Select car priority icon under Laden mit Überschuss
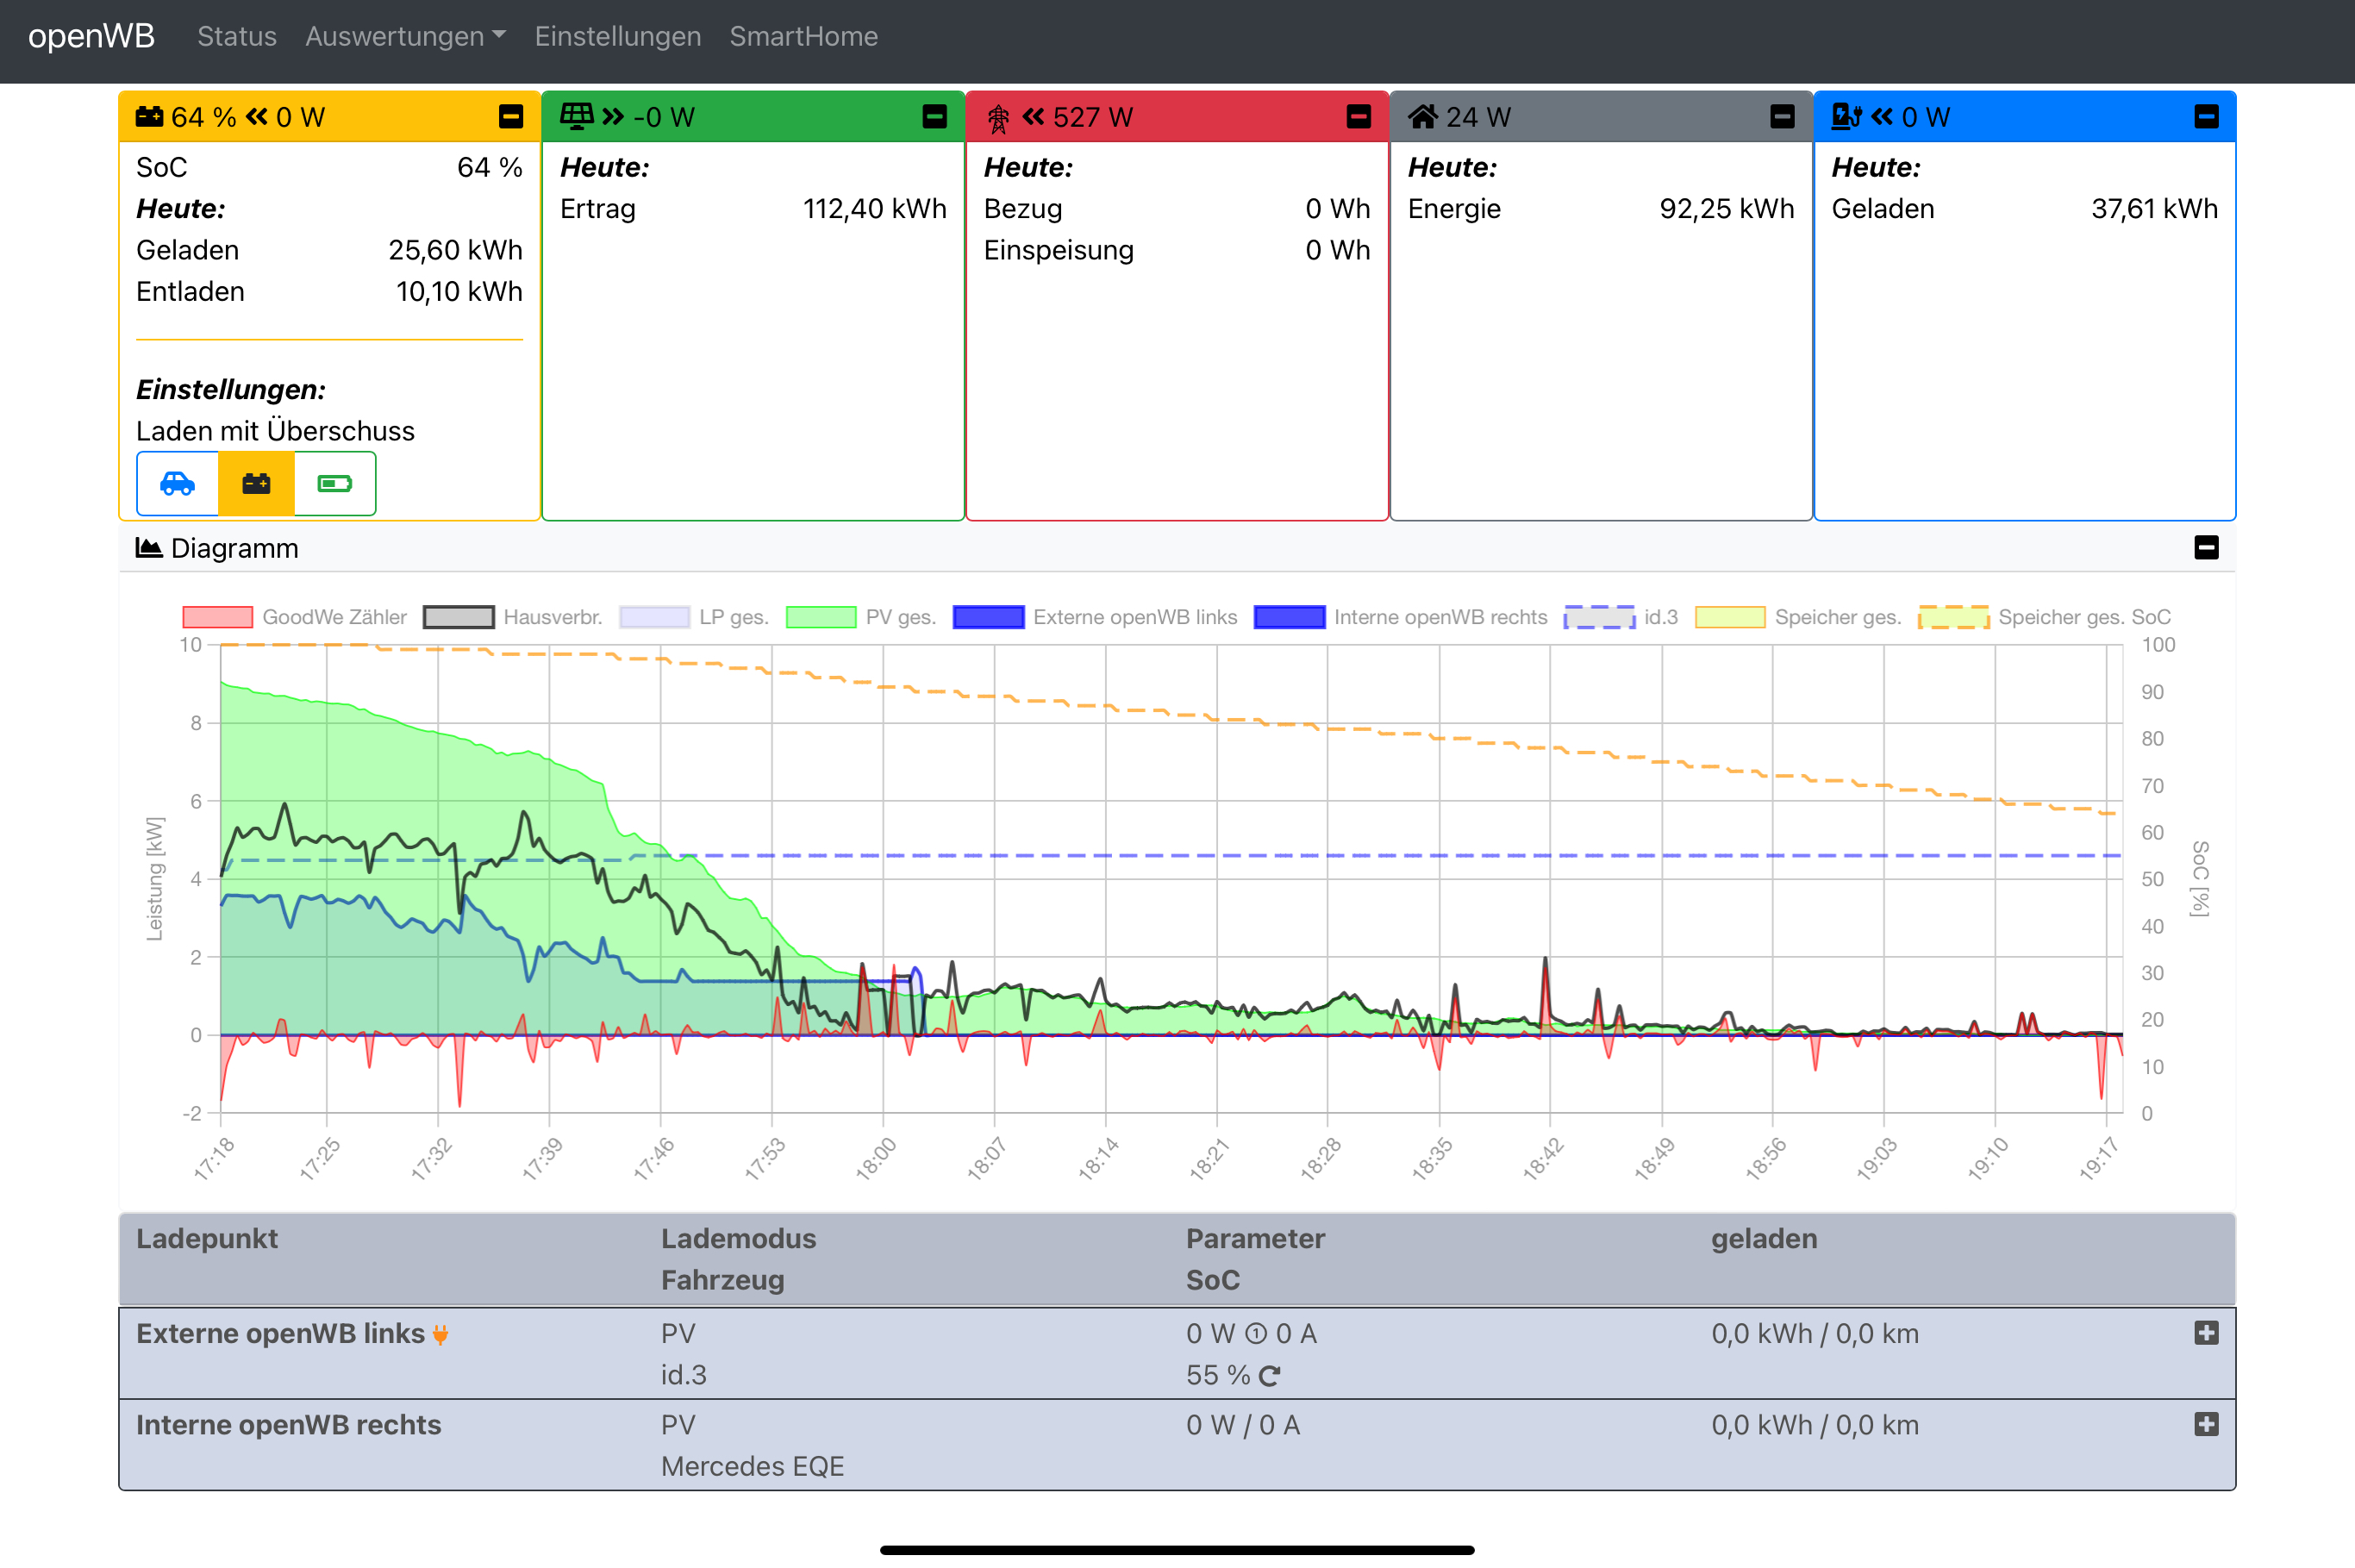This screenshot has width=2355, height=1568. [x=178, y=484]
